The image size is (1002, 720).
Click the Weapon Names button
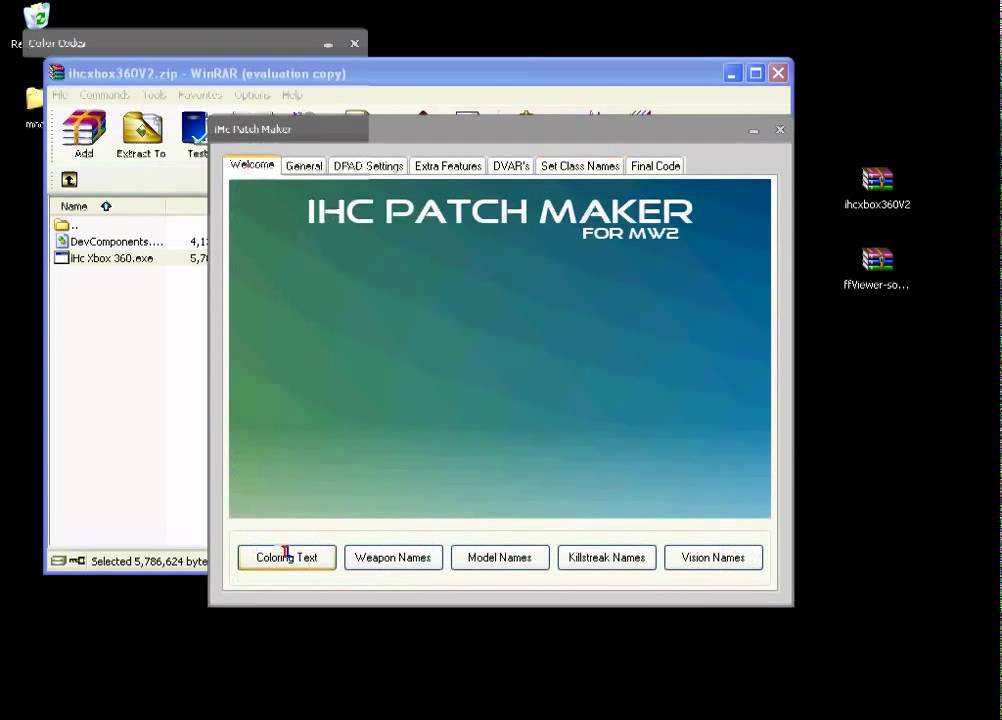[393, 557]
